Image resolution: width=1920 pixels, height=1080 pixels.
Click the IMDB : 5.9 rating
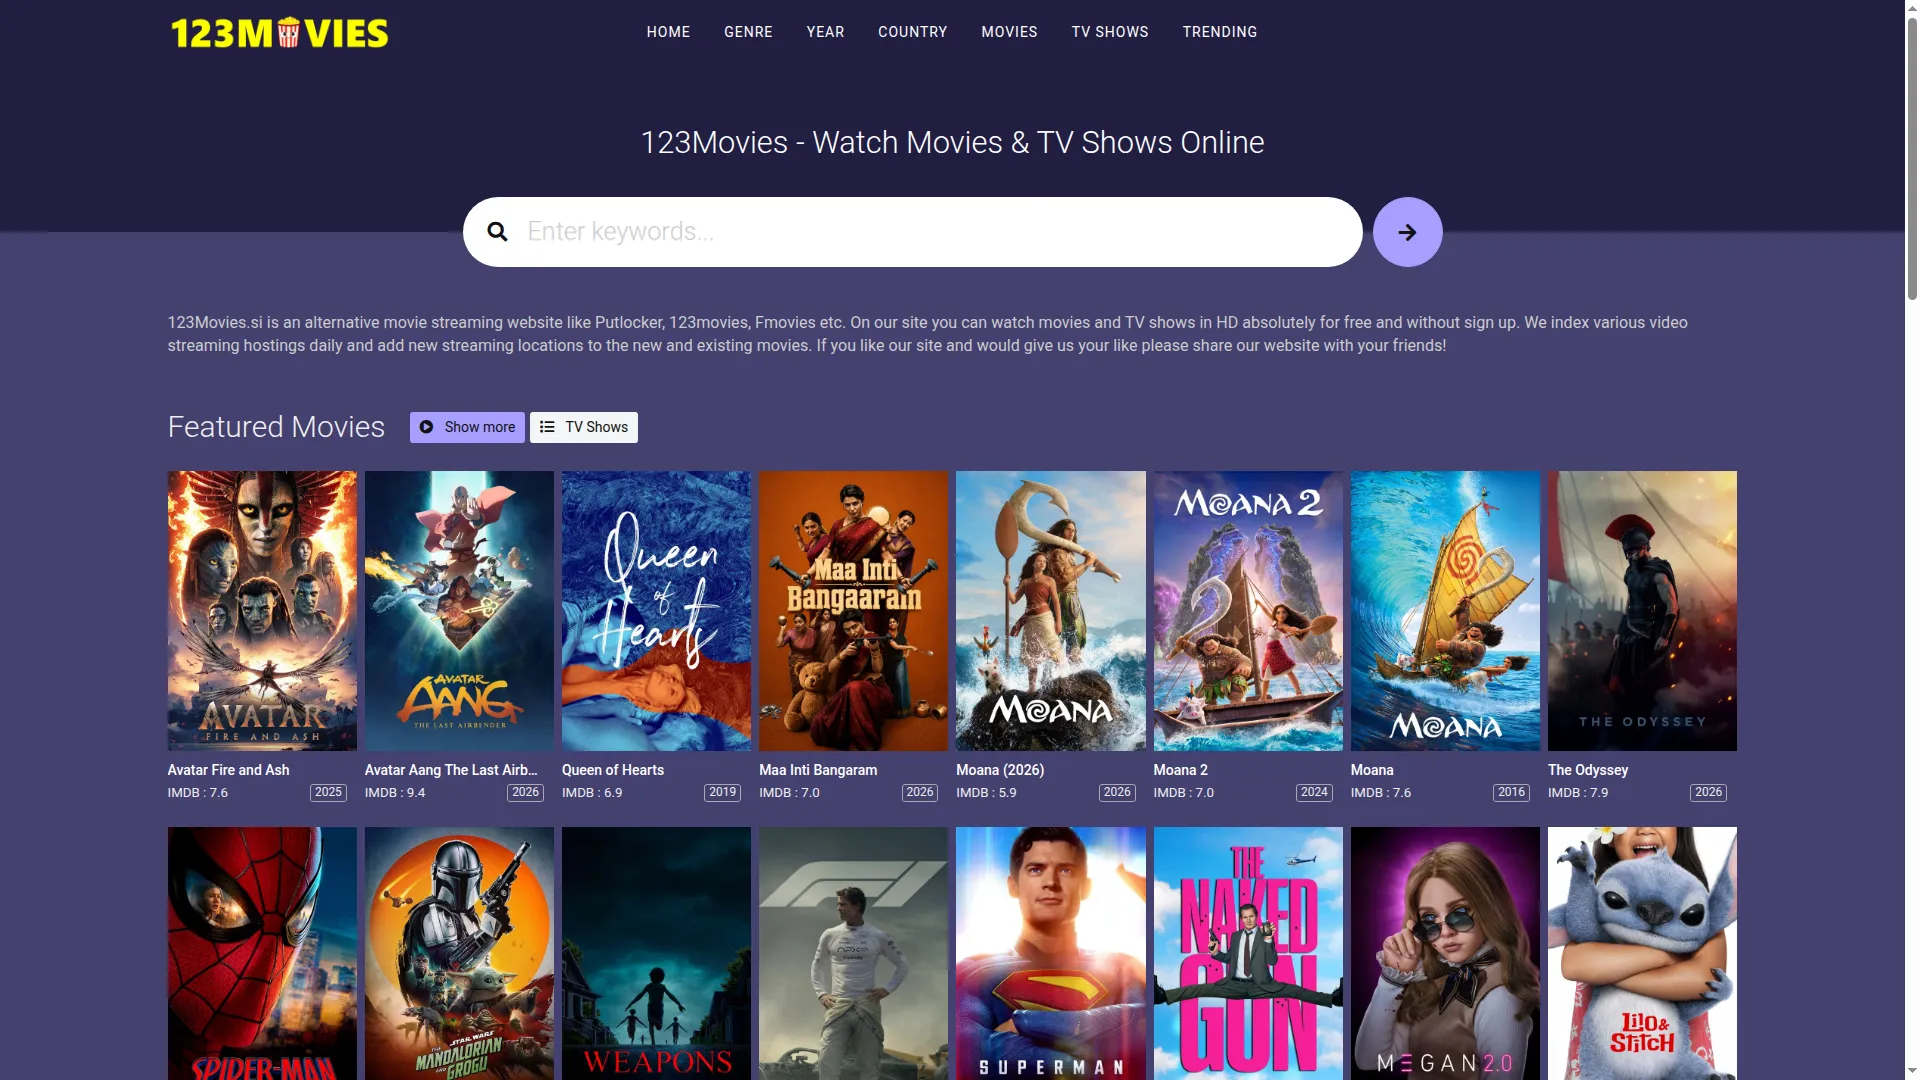click(x=986, y=793)
